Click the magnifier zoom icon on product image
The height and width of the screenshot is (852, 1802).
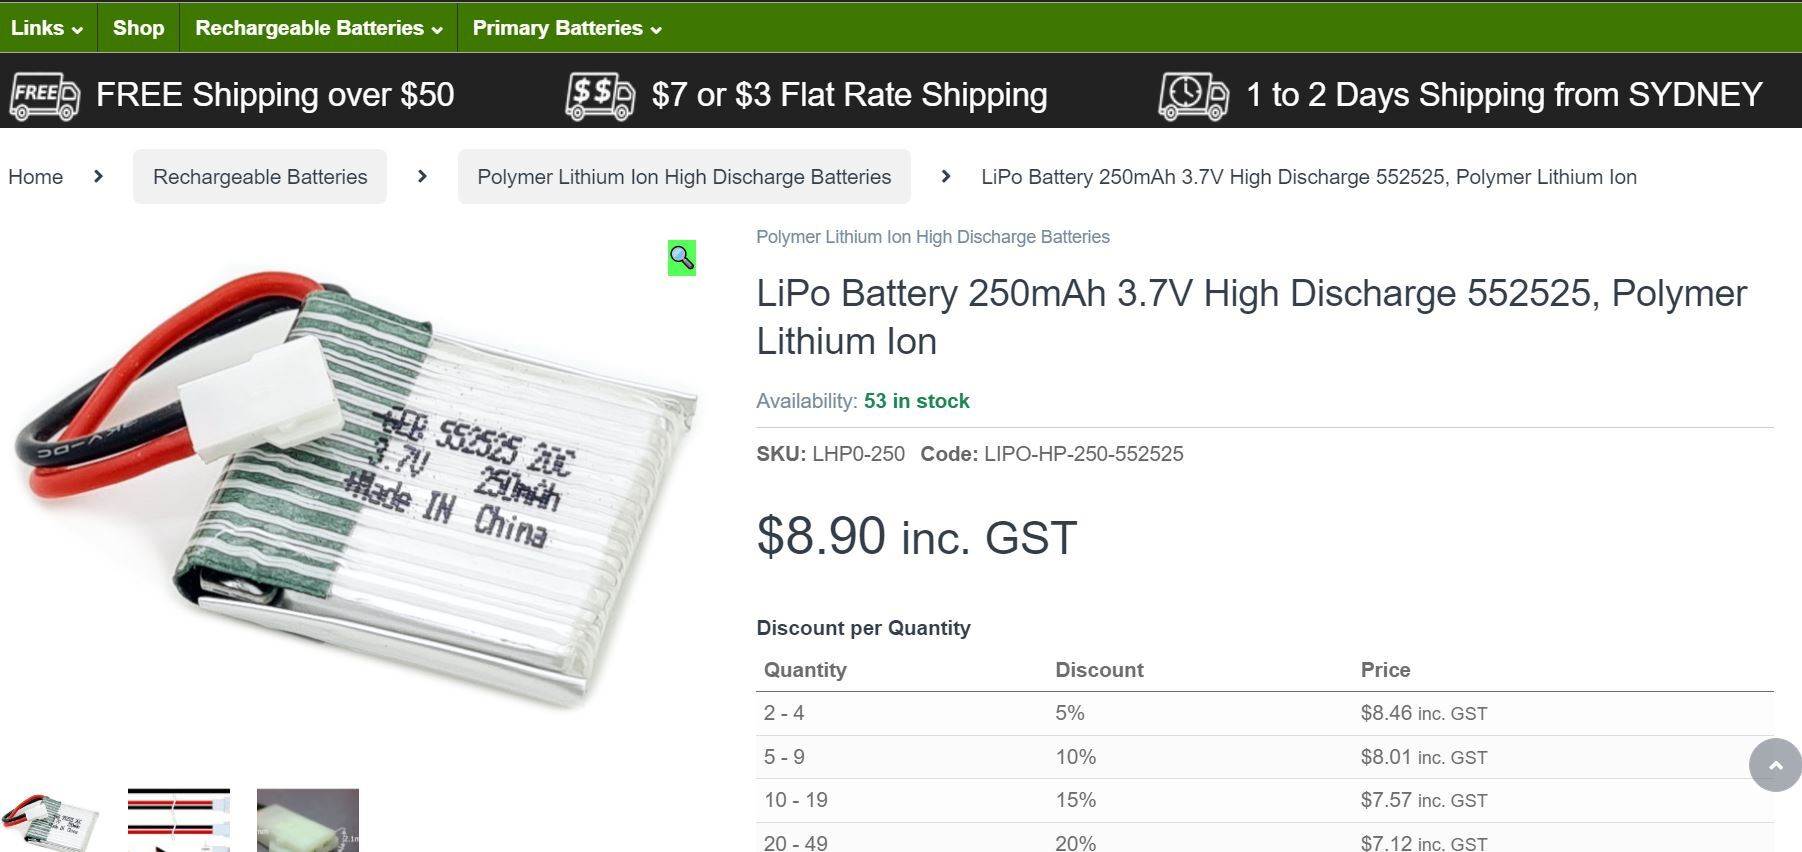coord(682,258)
